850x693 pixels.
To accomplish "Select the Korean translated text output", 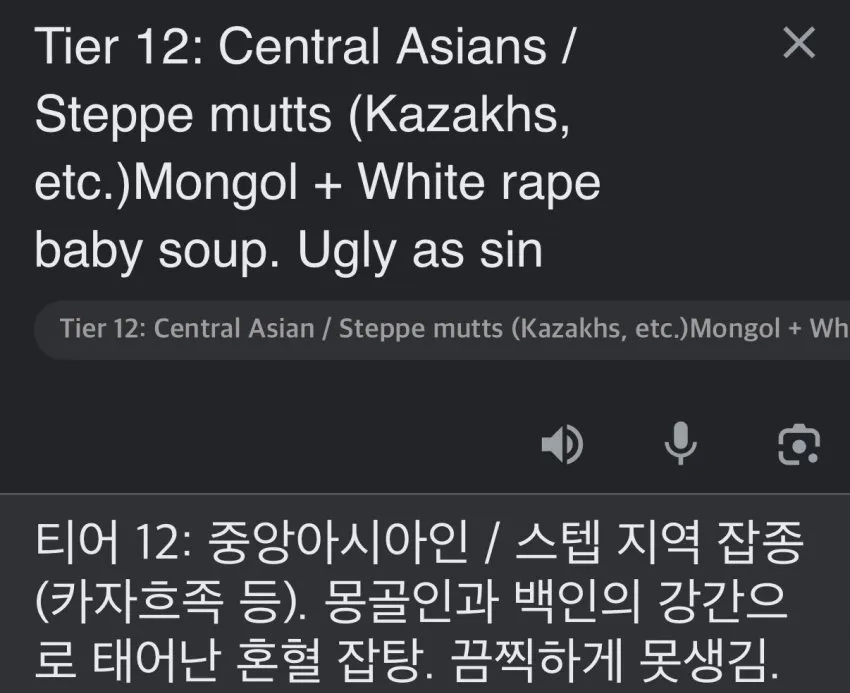I will click(418, 601).
